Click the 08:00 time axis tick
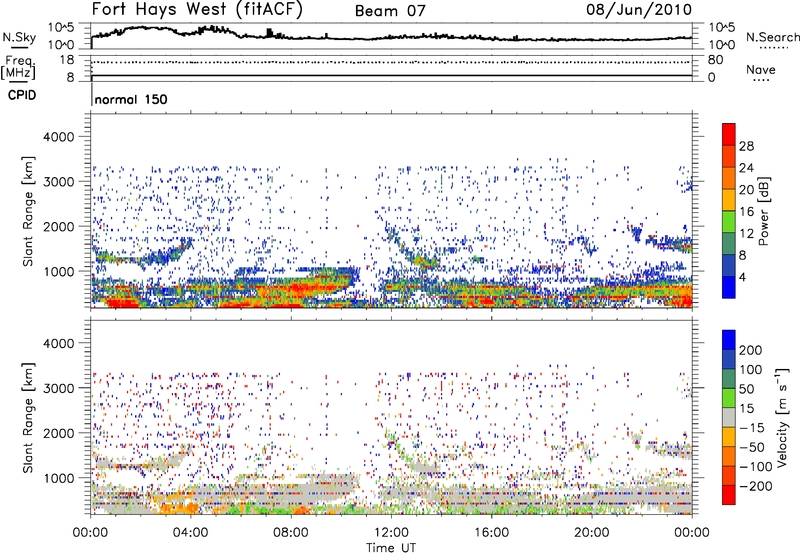 (290, 533)
